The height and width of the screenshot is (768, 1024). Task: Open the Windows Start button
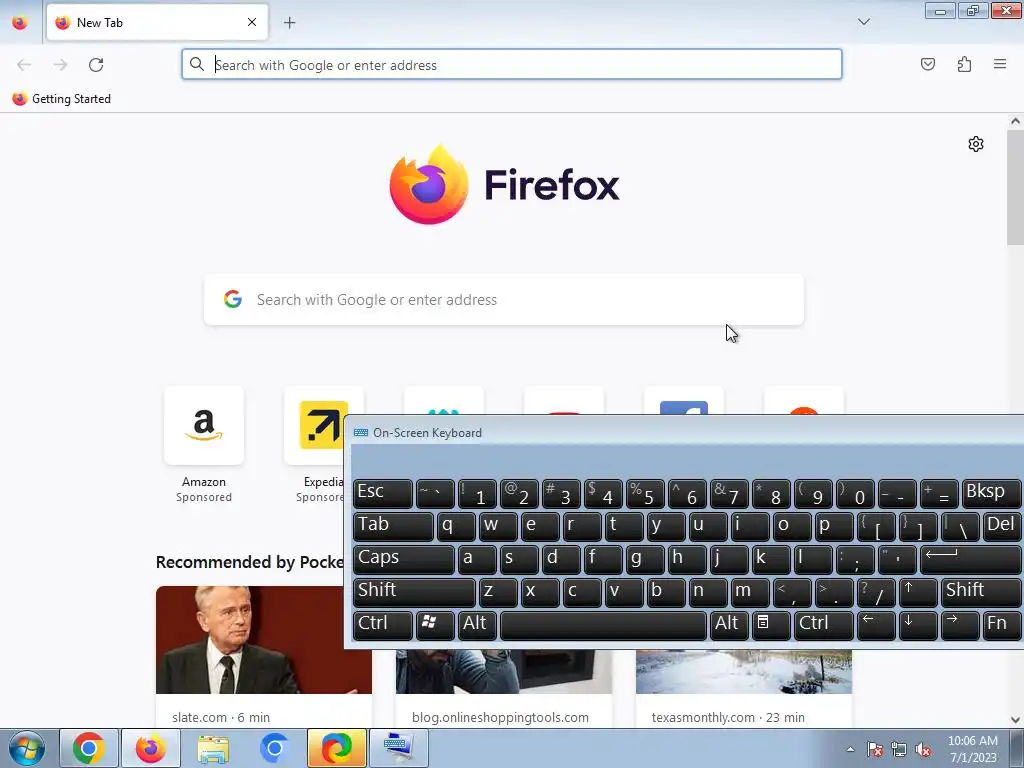pyautogui.click(x=27, y=748)
